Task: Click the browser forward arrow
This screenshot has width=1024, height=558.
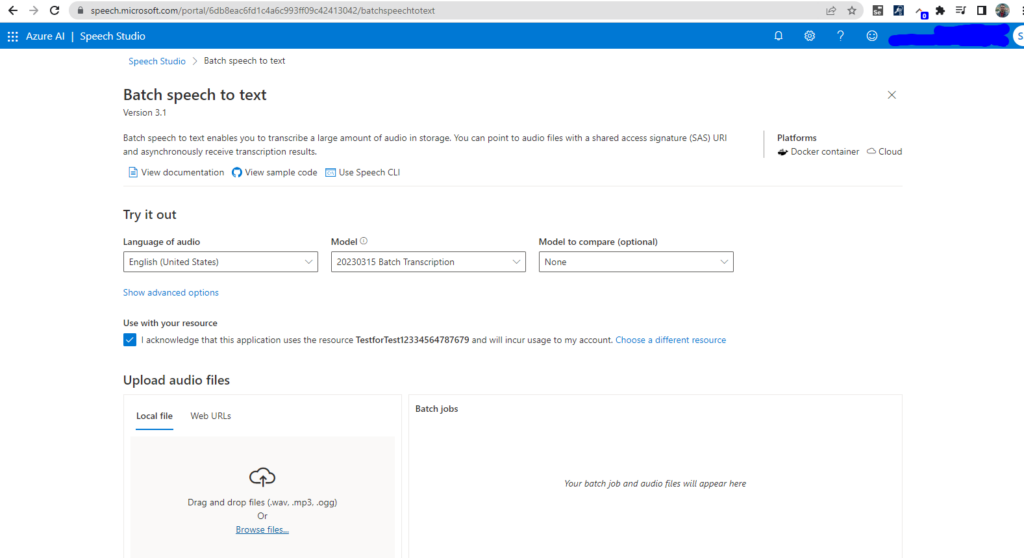Action: pos(33,10)
